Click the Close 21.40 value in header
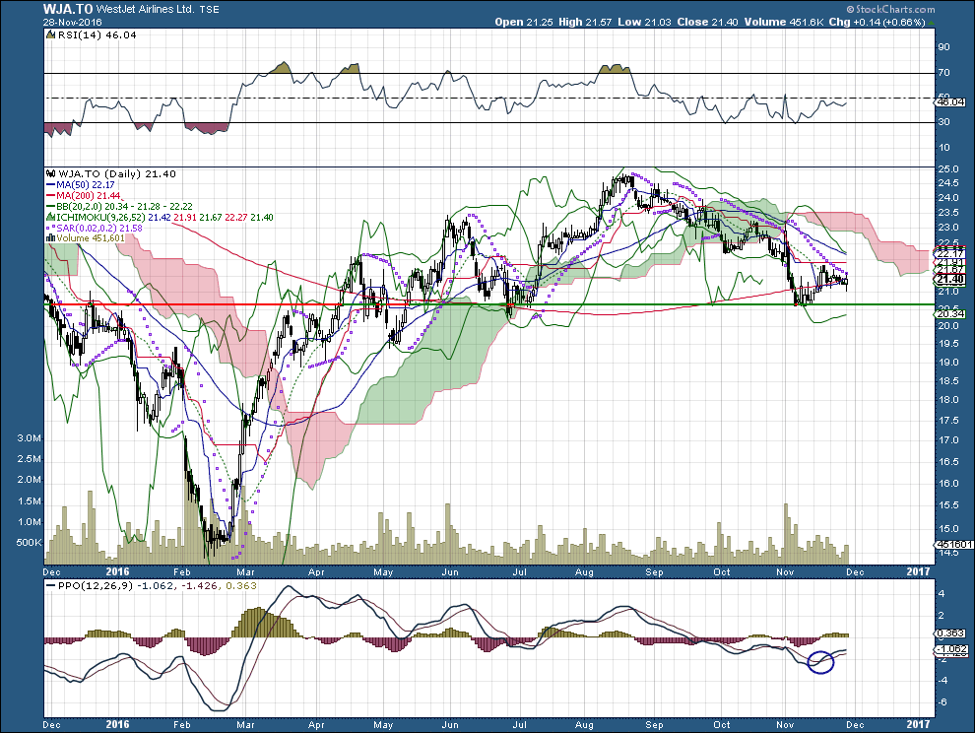975x733 pixels. [x=708, y=22]
